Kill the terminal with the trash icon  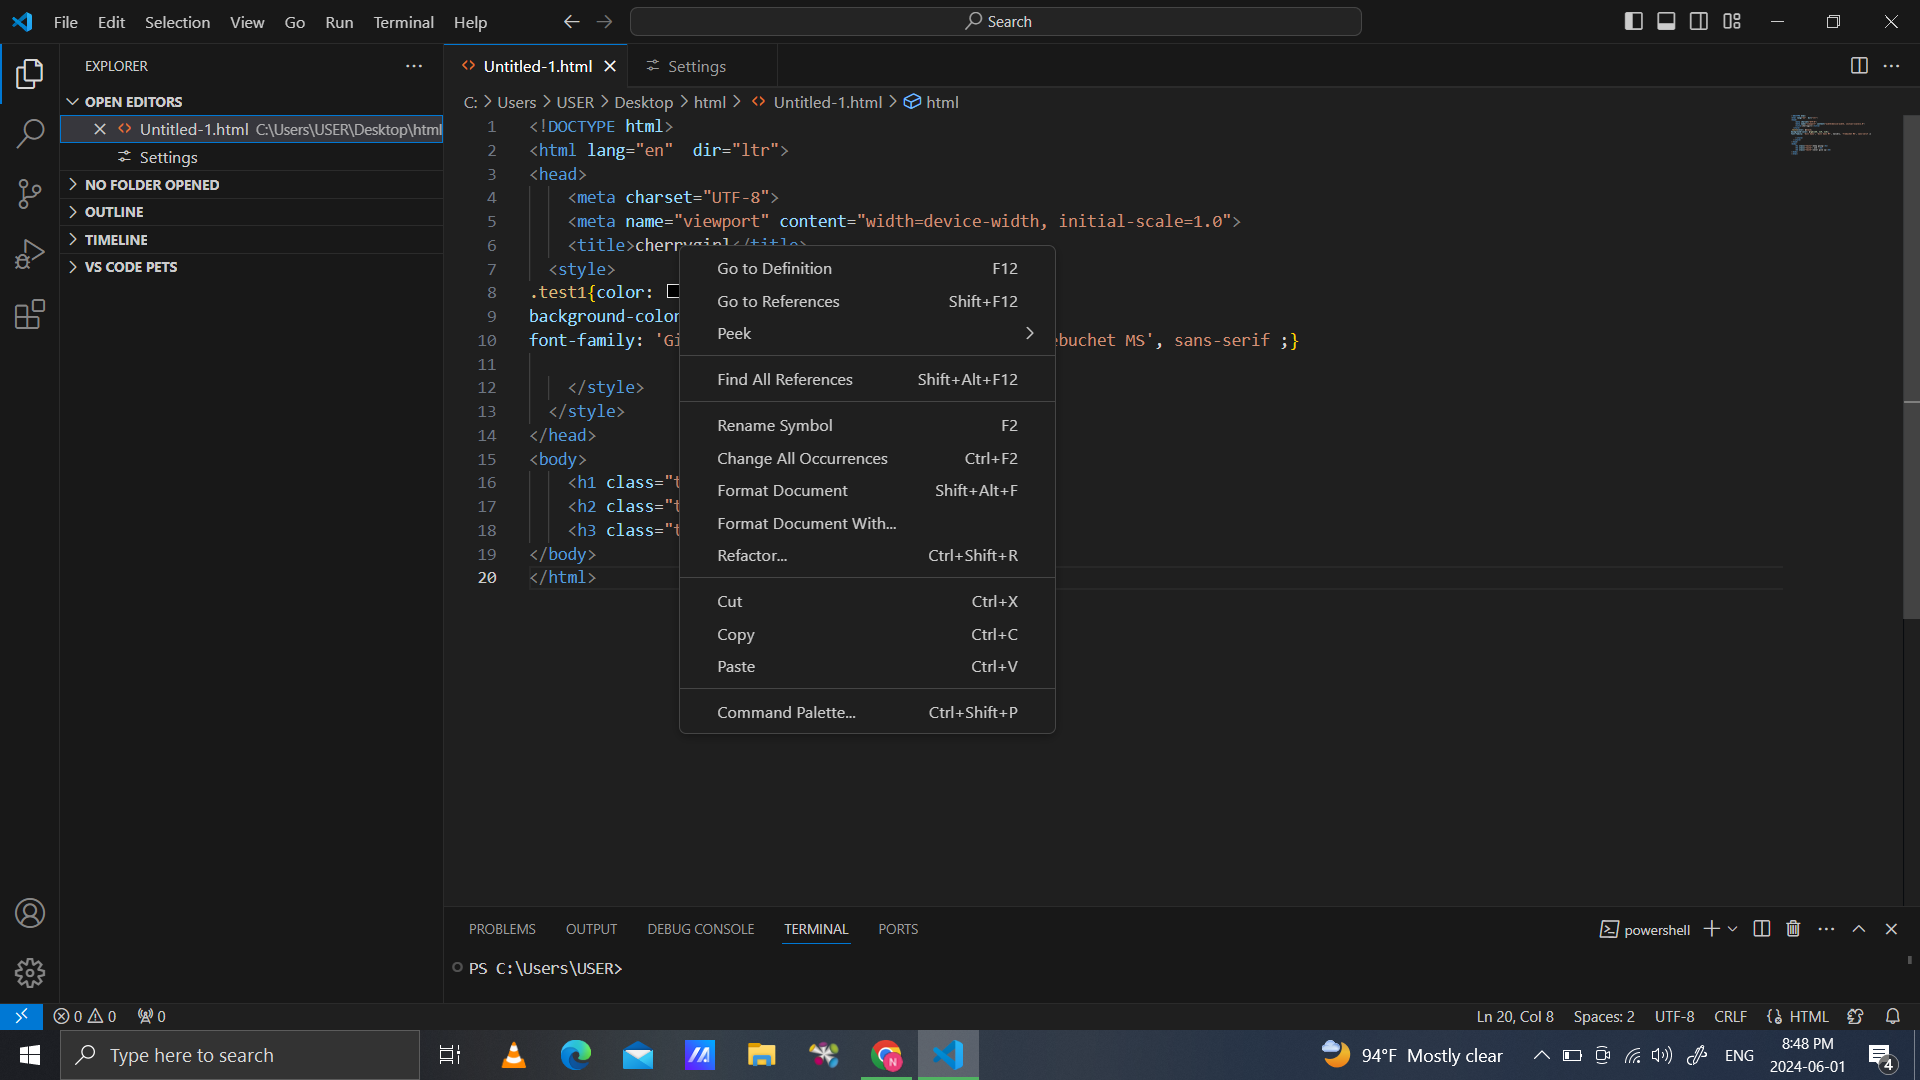(x=1793, y=929)
